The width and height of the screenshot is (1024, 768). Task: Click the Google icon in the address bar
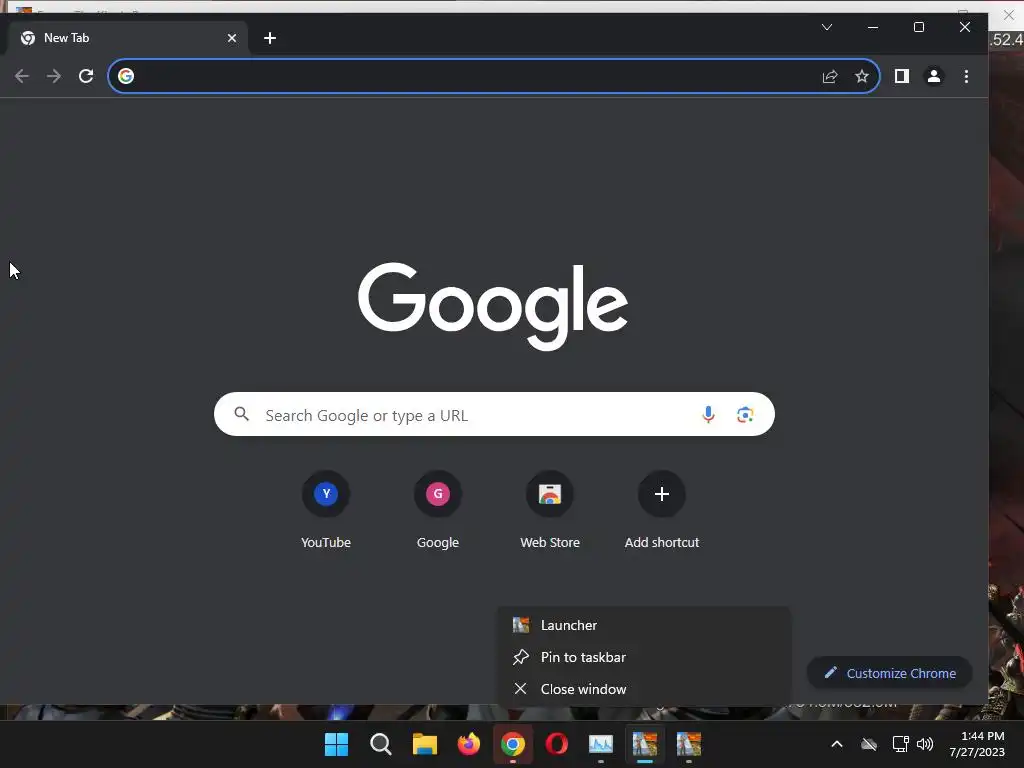click(x=126, y=76)
